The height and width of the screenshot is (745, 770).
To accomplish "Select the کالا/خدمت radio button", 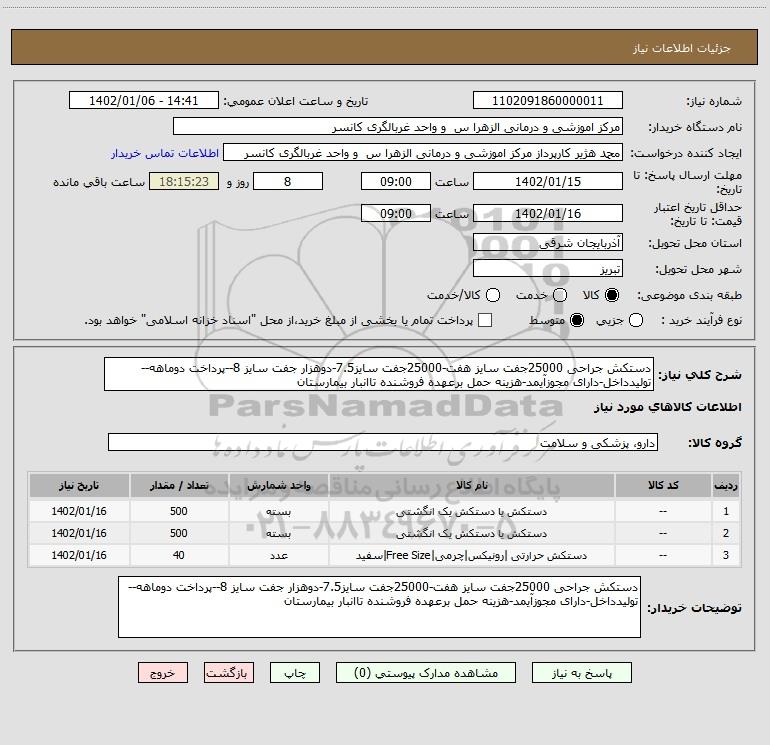I will pyautogui.click(x=493, y=295).
